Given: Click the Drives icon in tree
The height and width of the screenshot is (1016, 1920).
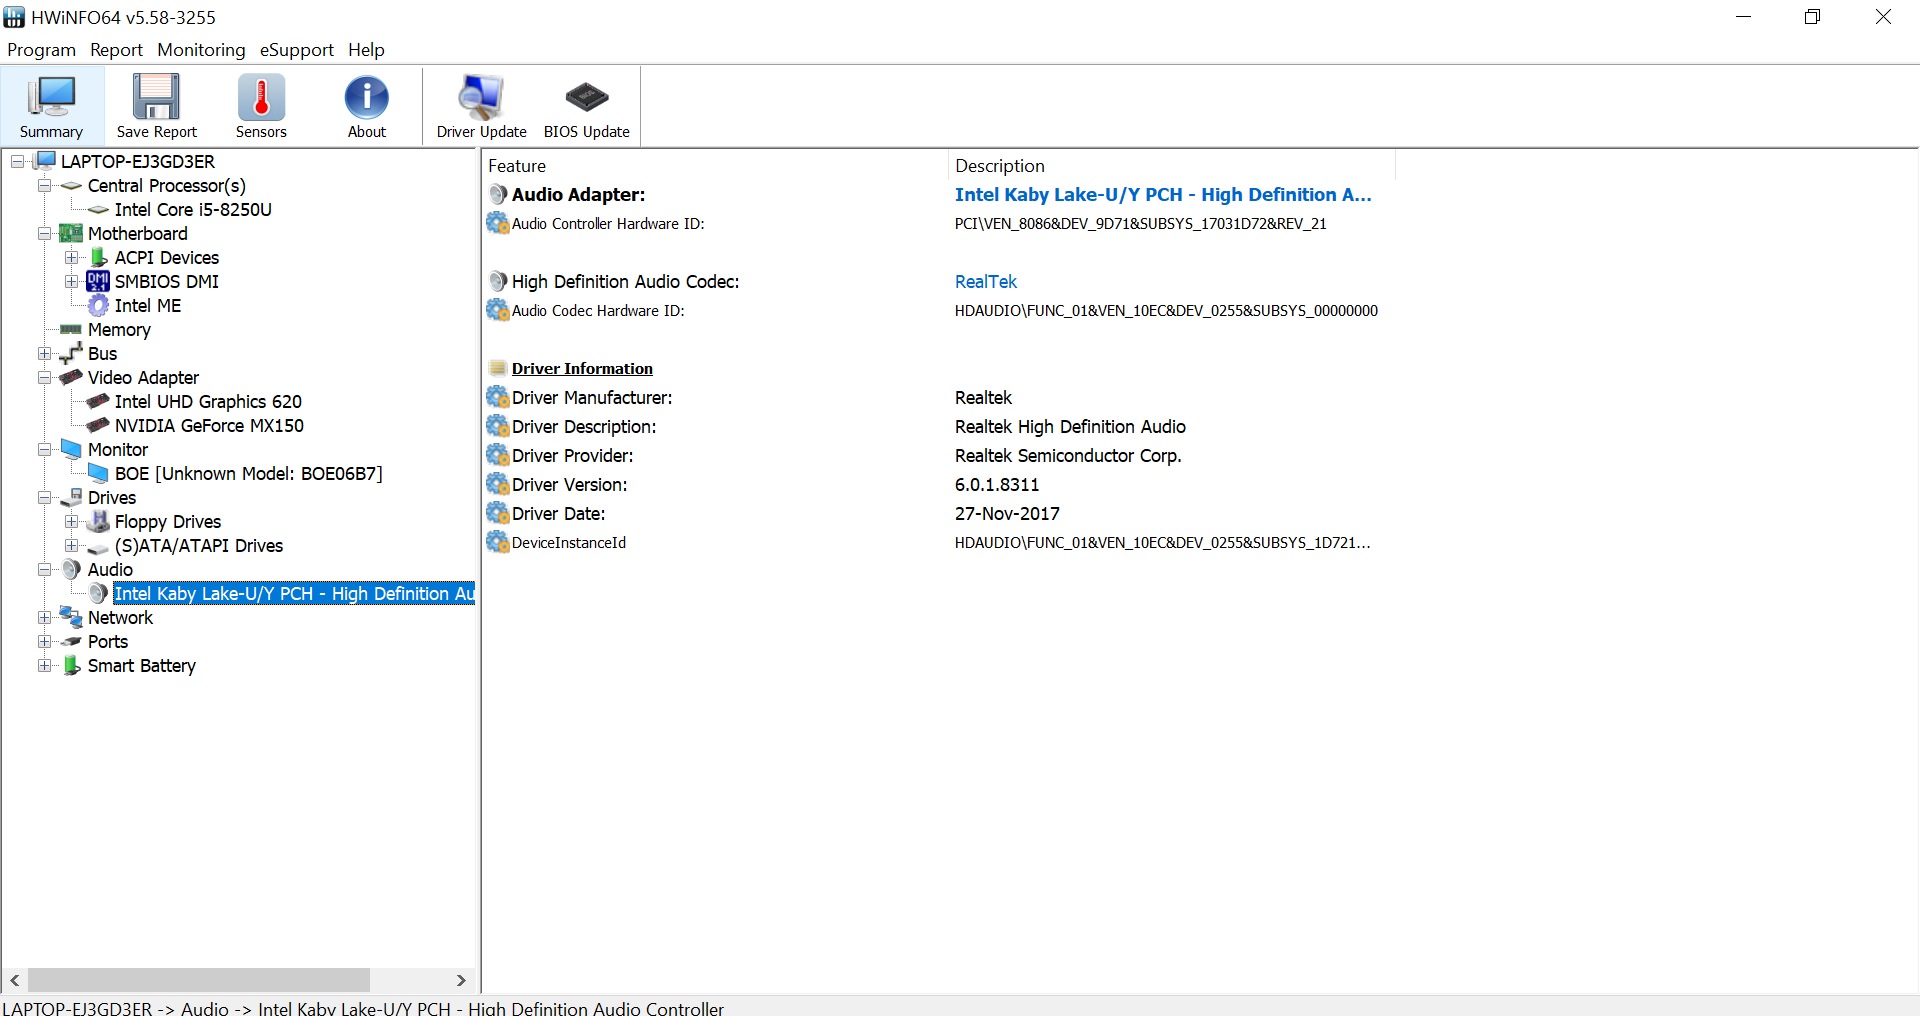Looking at the screenshot, I should pyautogui.click(x=71, y=497).
